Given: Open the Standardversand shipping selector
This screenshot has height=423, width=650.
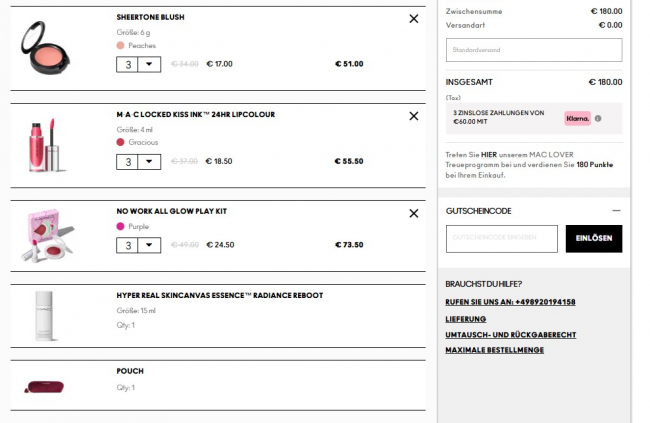Looking at the screenshot, I should [534, 49].
